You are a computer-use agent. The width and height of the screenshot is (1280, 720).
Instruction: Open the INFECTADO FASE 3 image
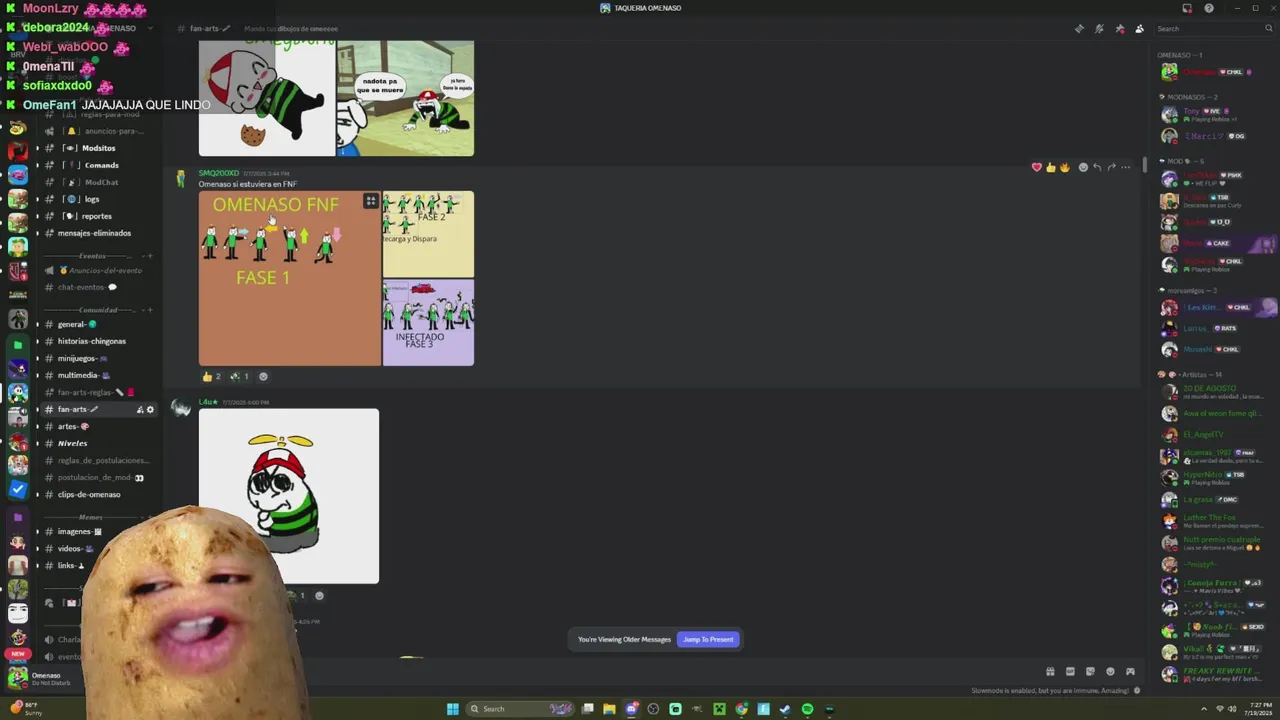pos(428,323)
